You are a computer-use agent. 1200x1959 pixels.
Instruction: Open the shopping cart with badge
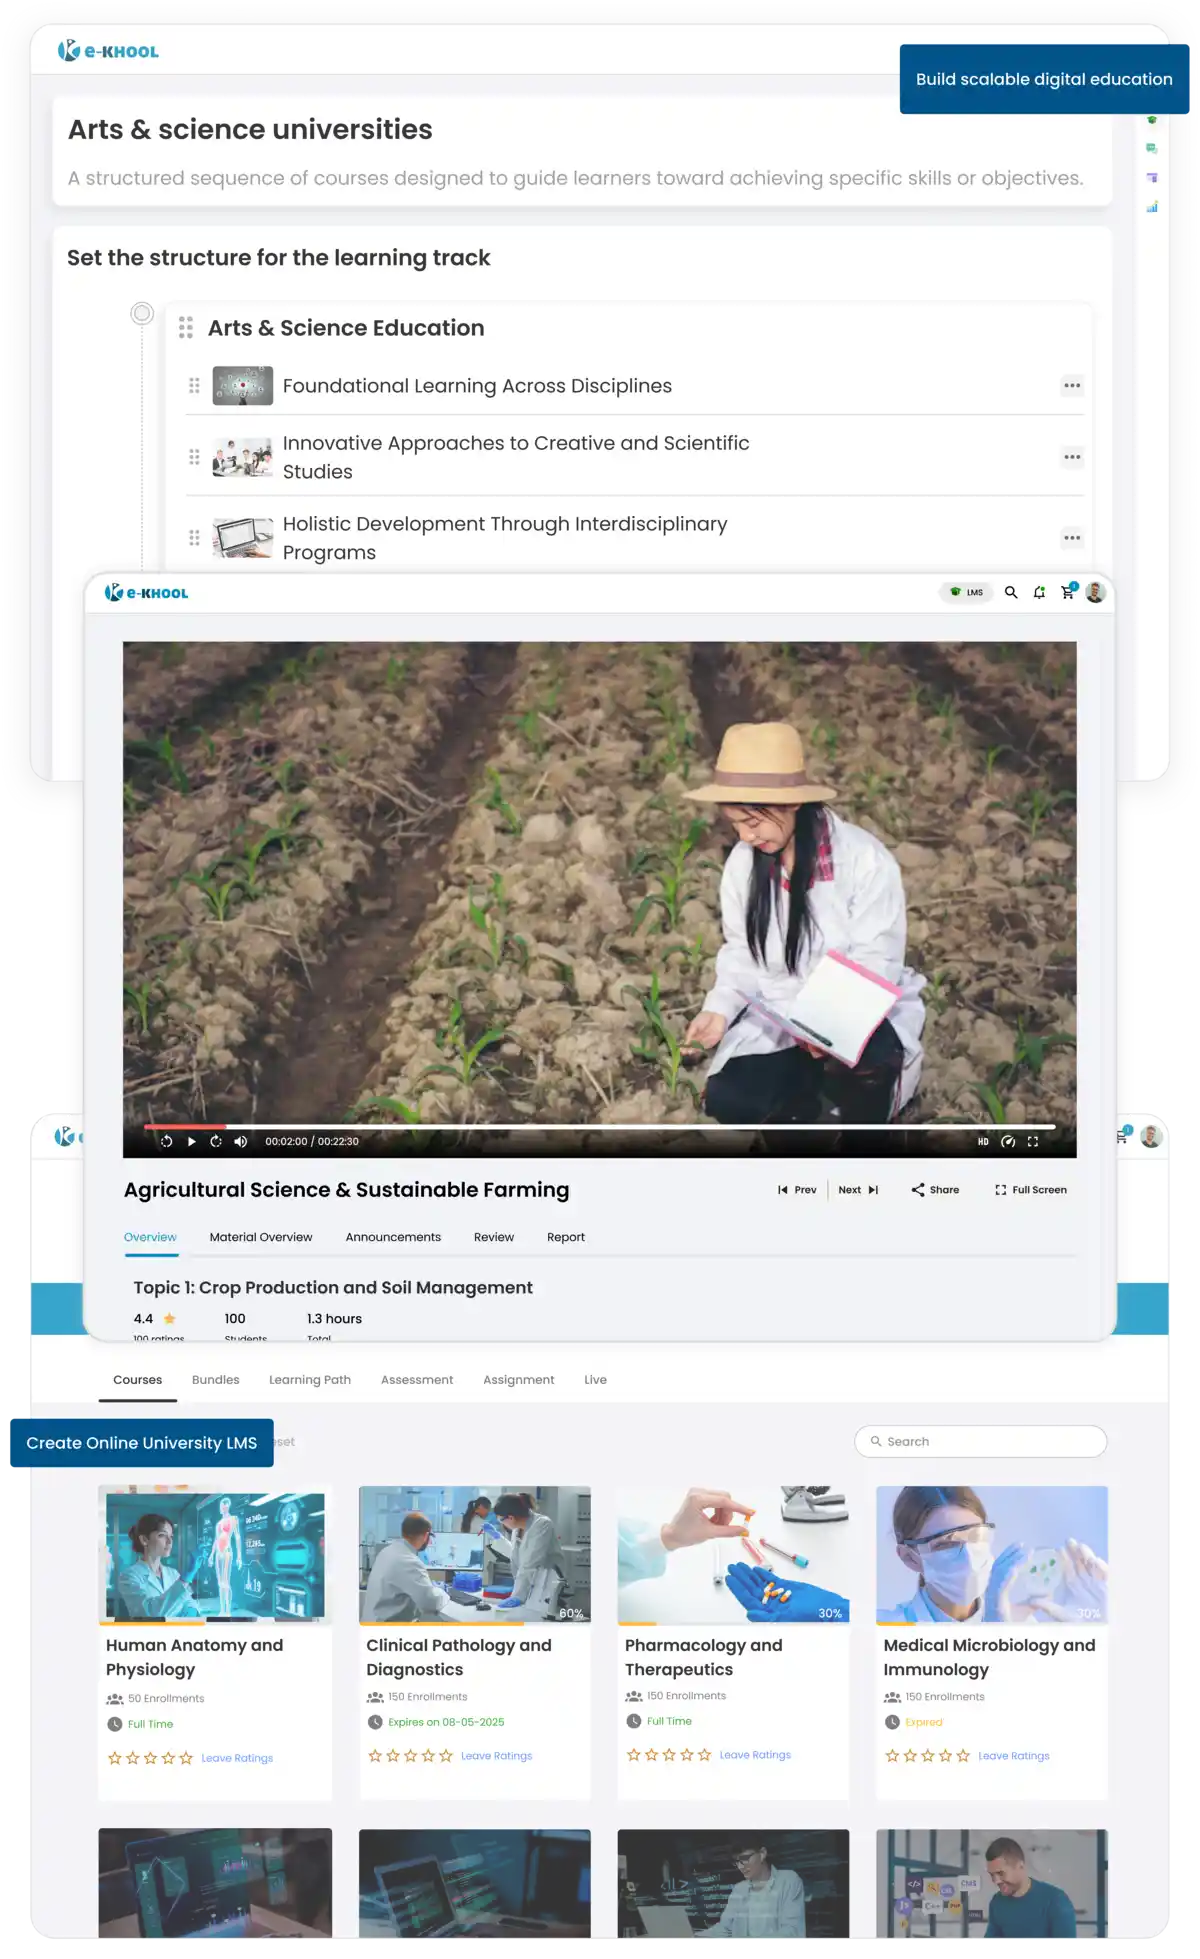[1067, 592]
